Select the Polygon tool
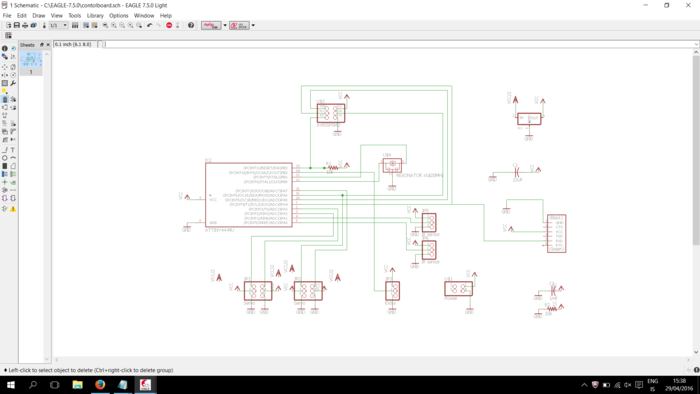 13,166
